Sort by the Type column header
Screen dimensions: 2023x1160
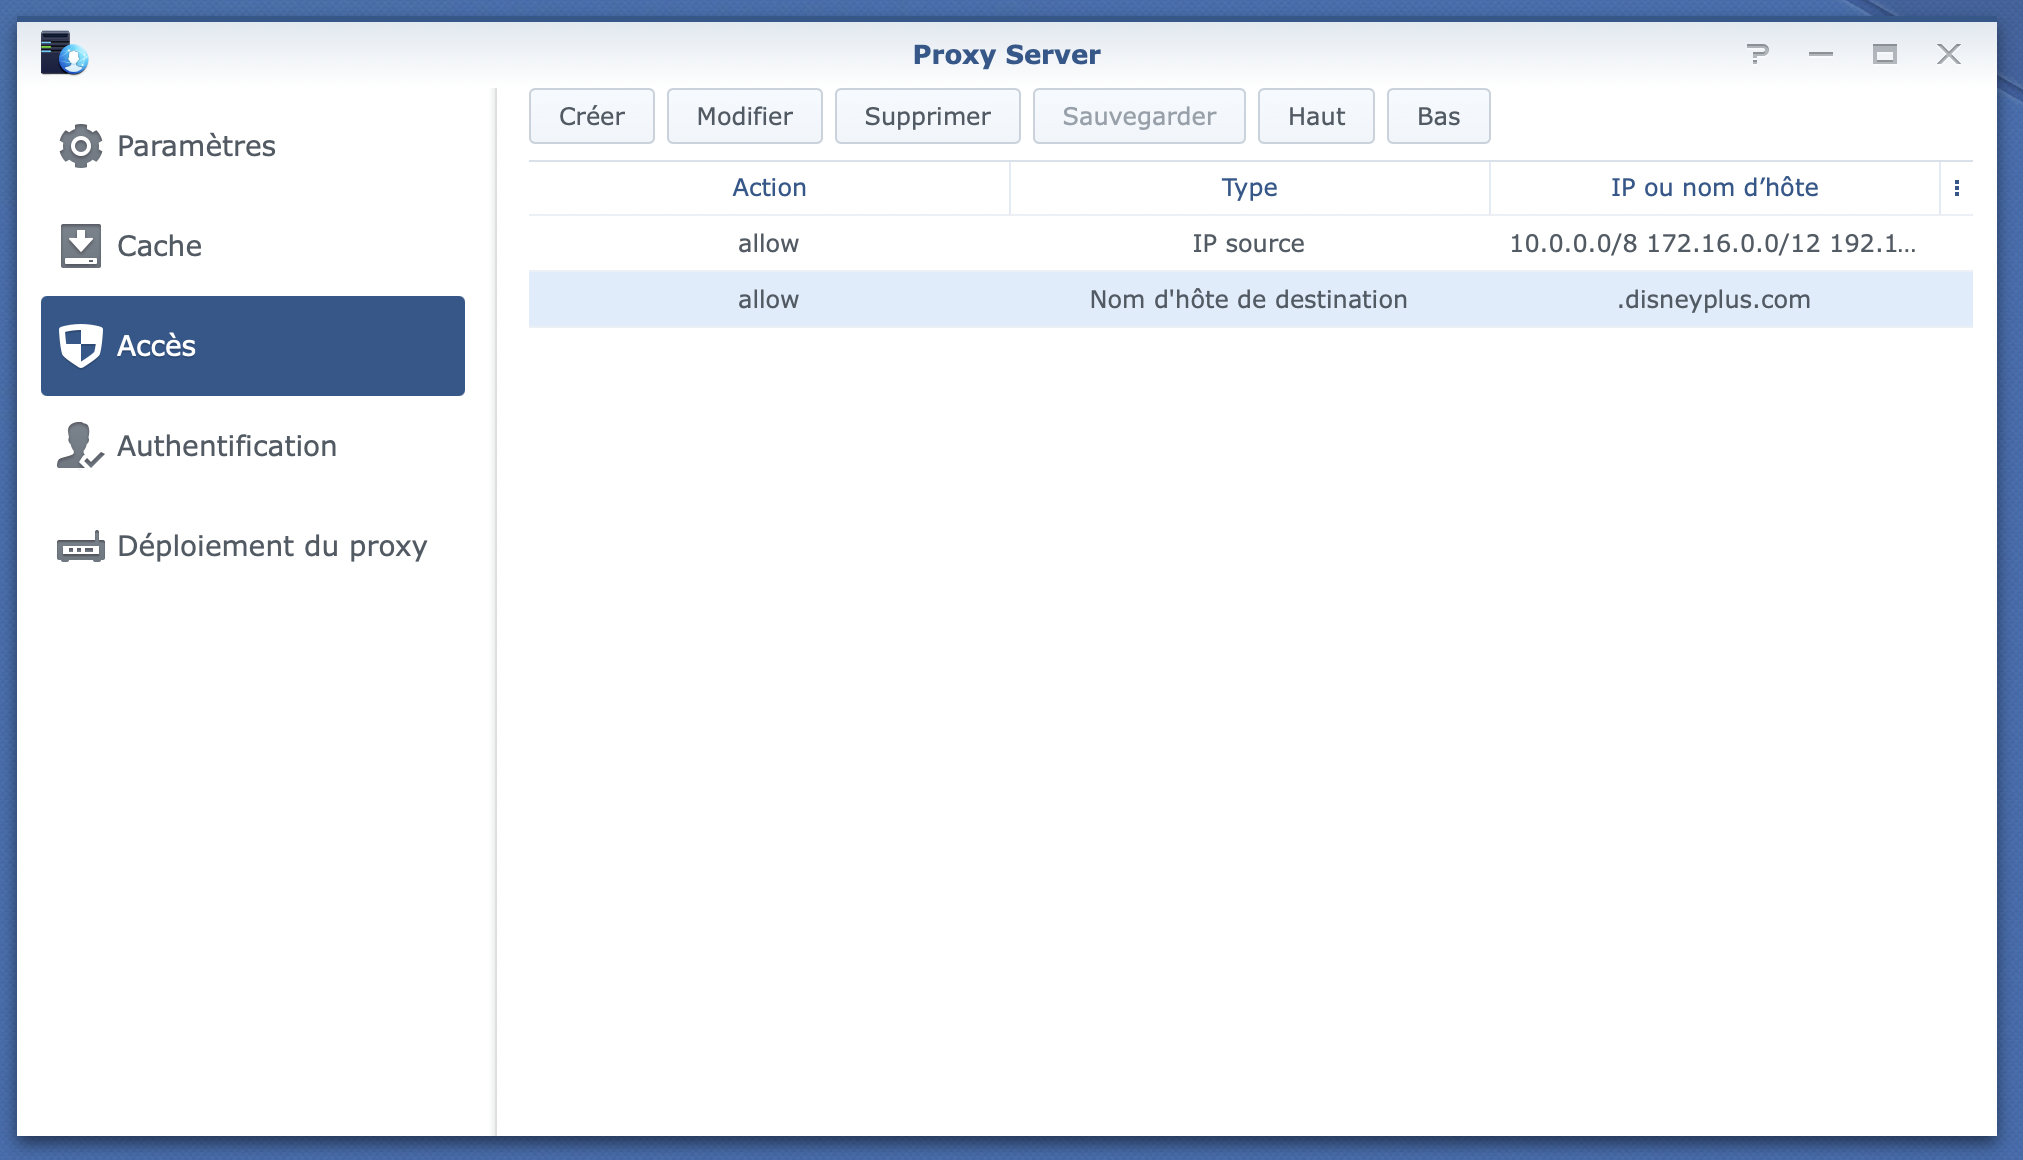point(1248,188)
